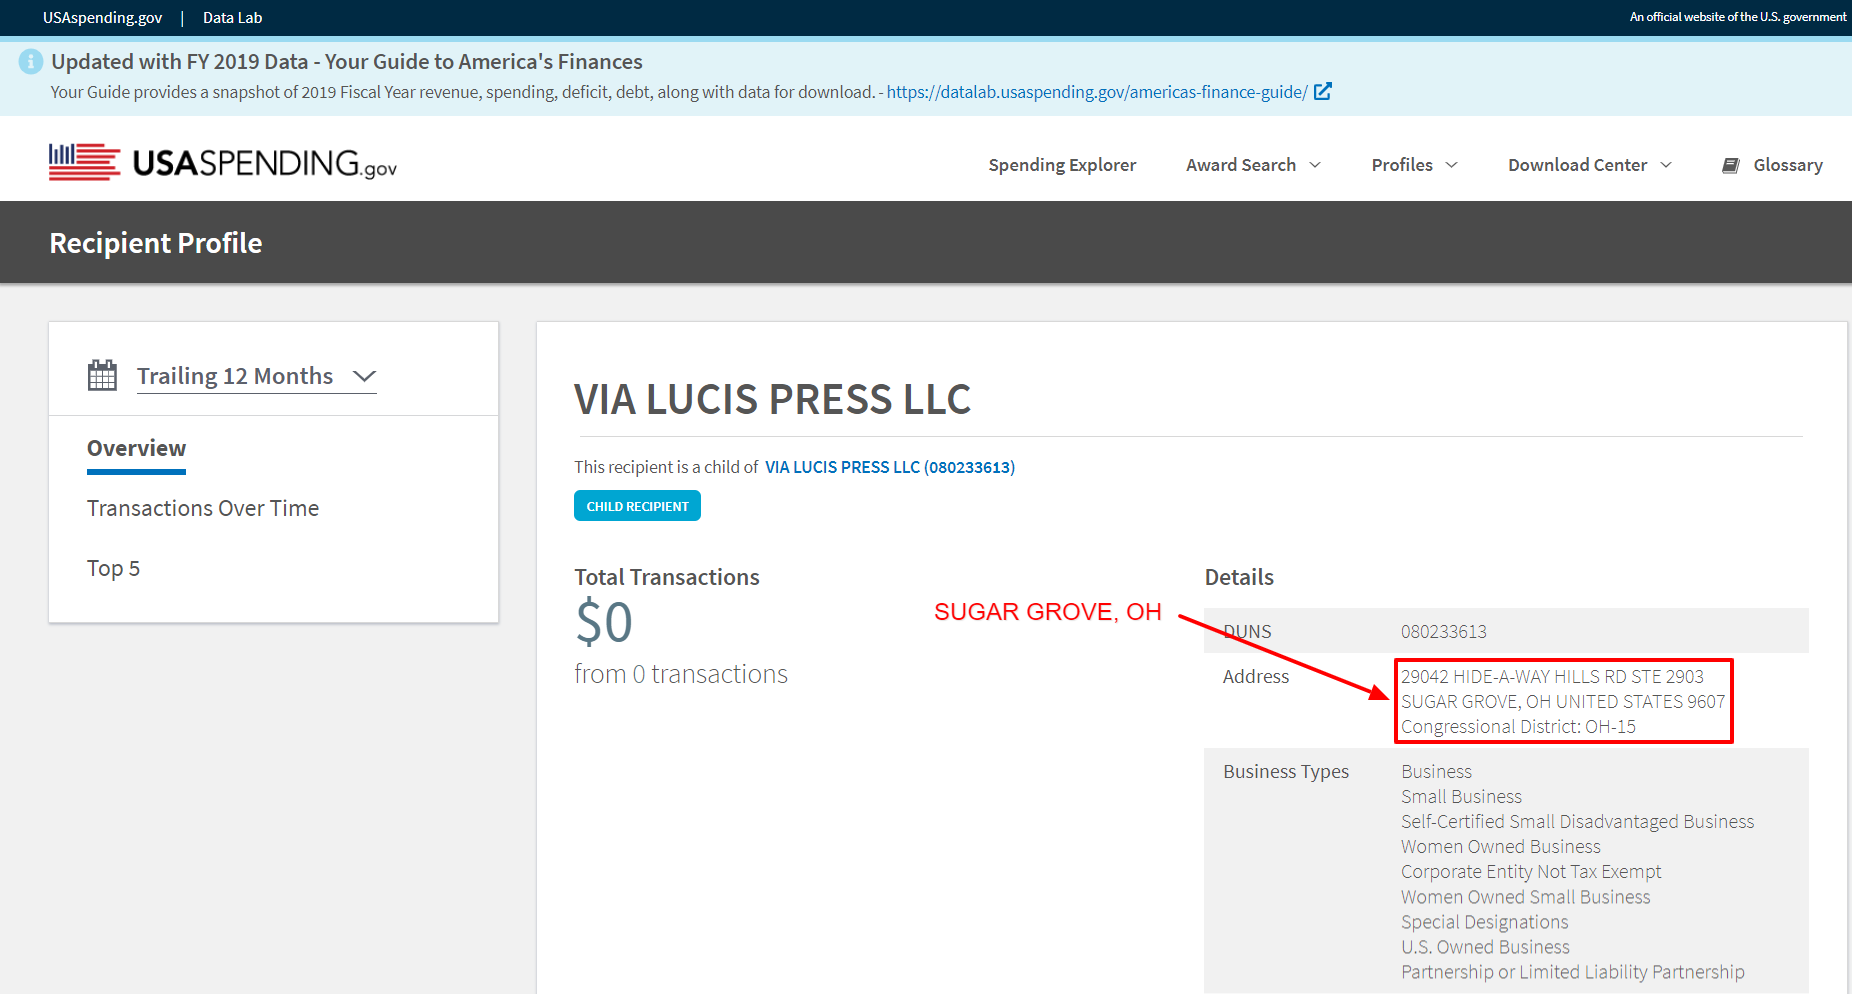Click 'Self-Certified Small Disadvantaged Business' type
1852x994 pixels.
click(1577, 822)
